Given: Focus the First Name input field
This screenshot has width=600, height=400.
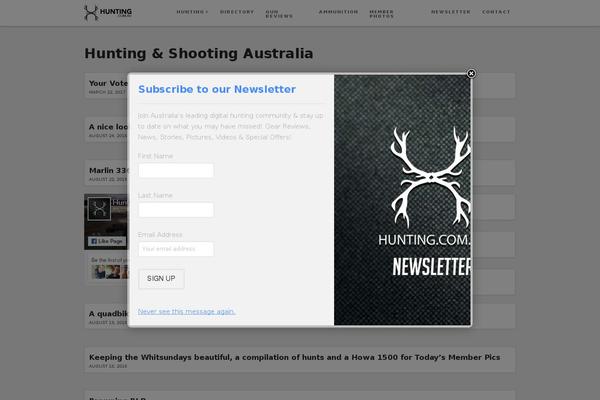Looking at the screenshot, I should 176,171.
